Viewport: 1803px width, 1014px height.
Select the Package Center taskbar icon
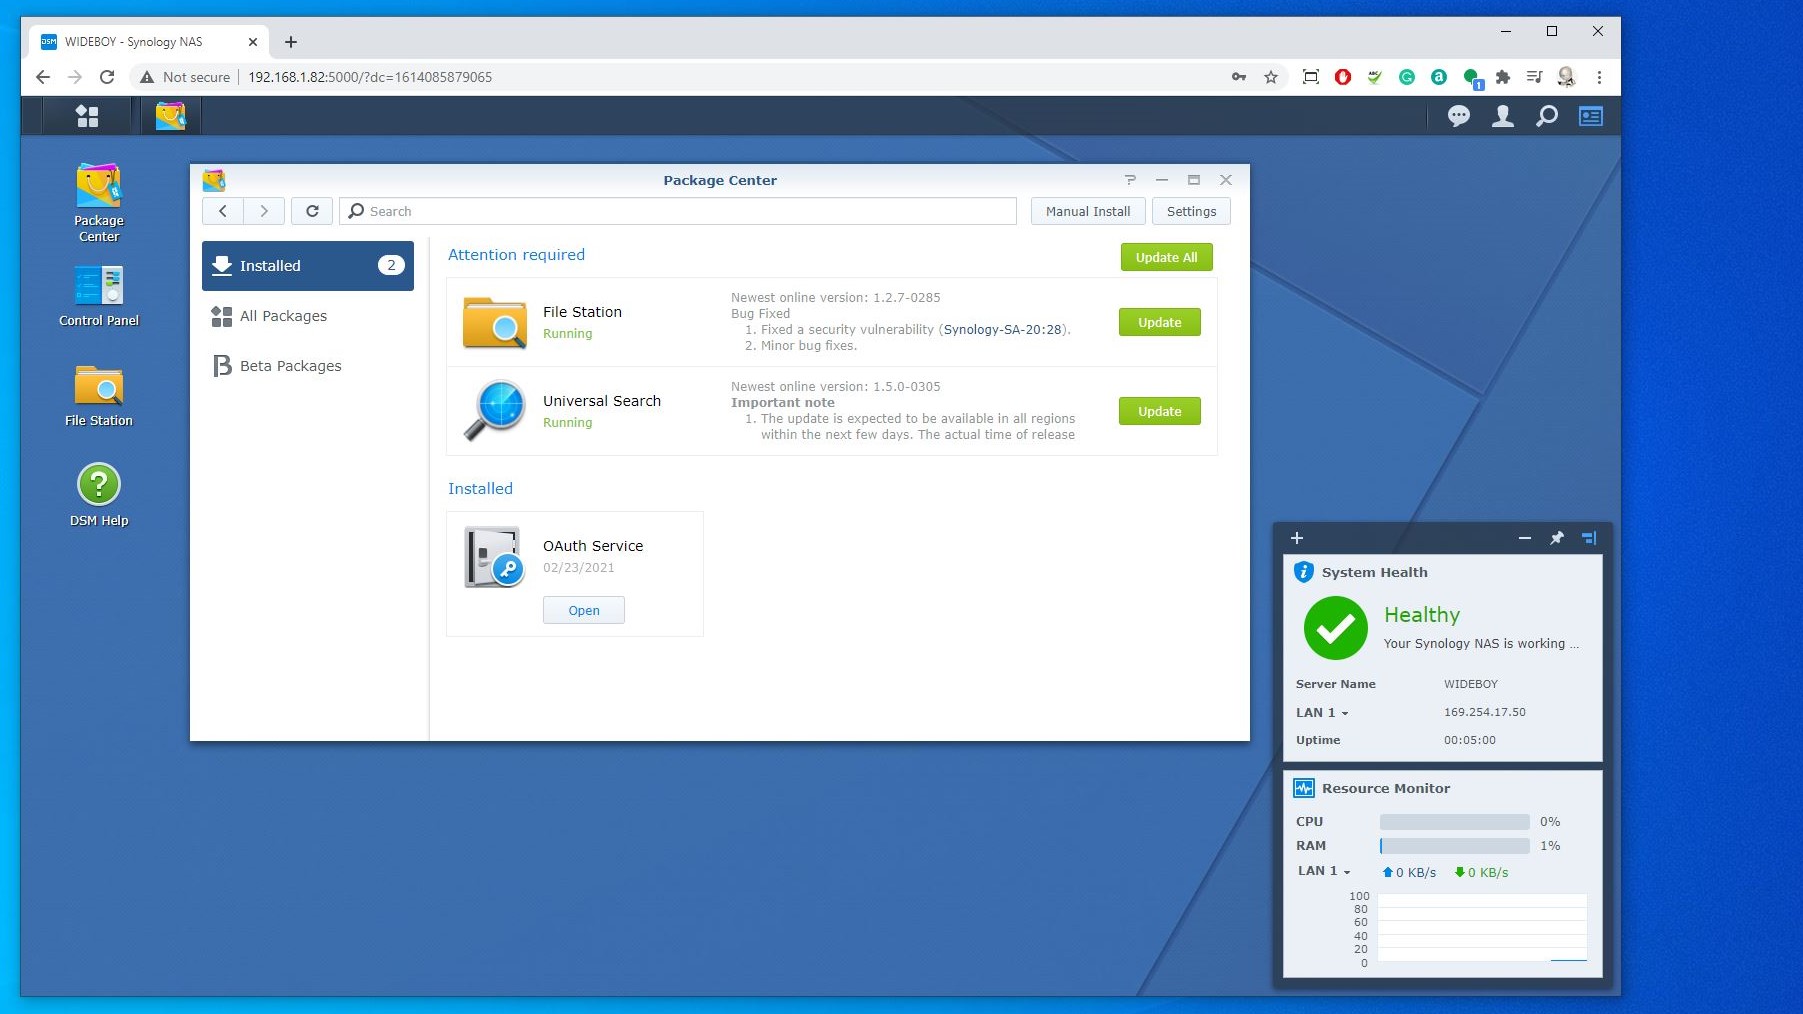[170, 116]
